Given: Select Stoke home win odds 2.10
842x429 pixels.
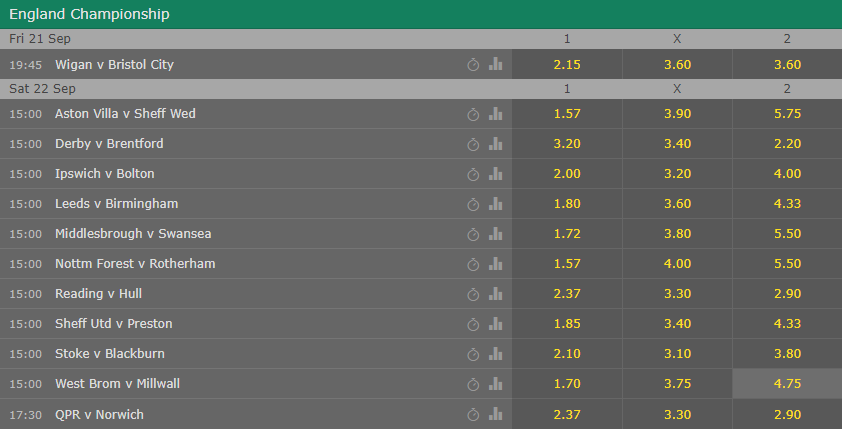Looking at the screenshot, I should tap(567, 354).
